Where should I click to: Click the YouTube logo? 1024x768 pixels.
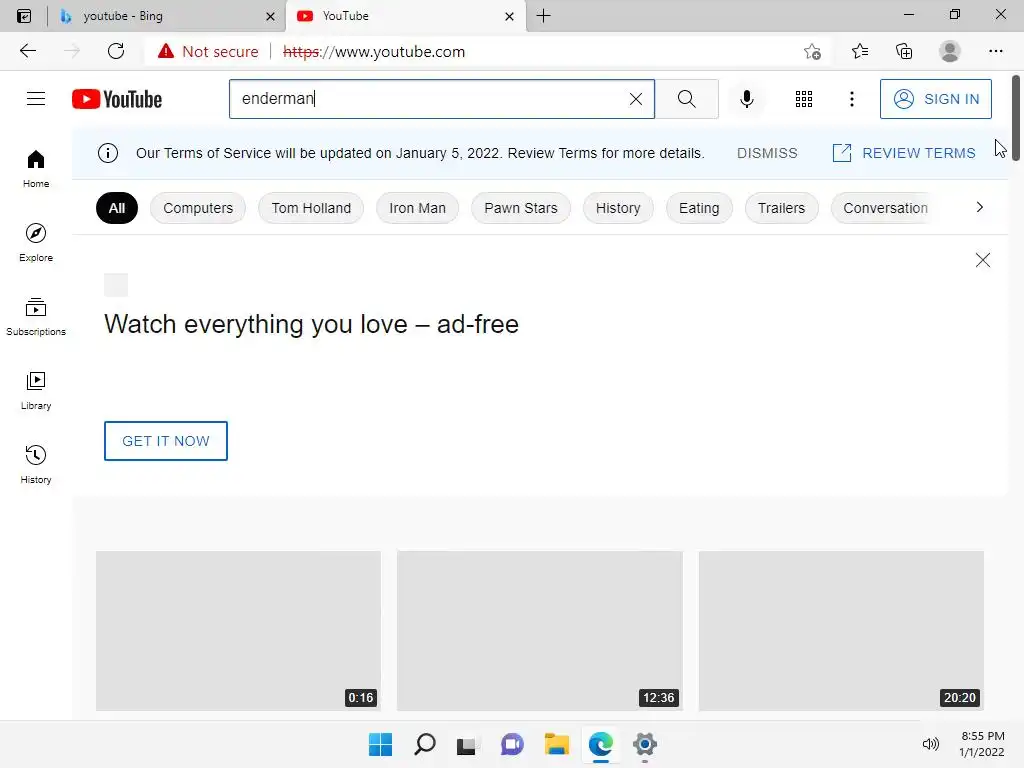pos(117,99)
